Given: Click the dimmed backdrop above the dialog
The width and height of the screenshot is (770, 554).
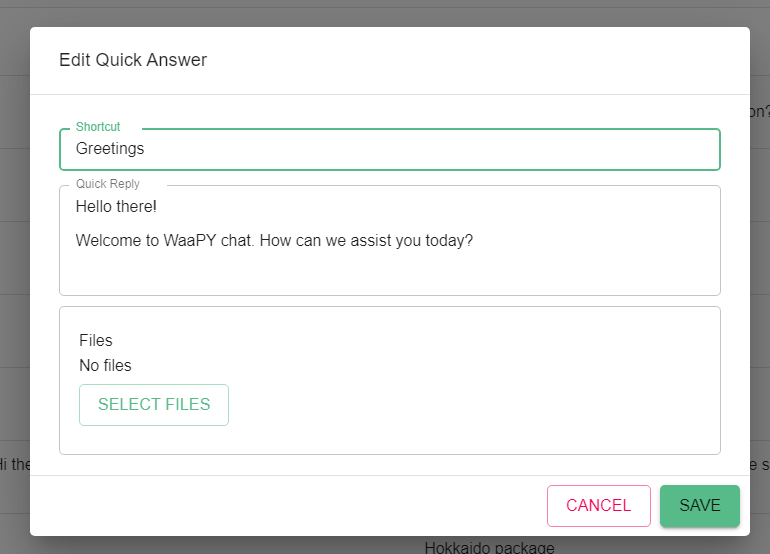Looking at the screenshot, I should pyautogui.click(x=385, y=13).
